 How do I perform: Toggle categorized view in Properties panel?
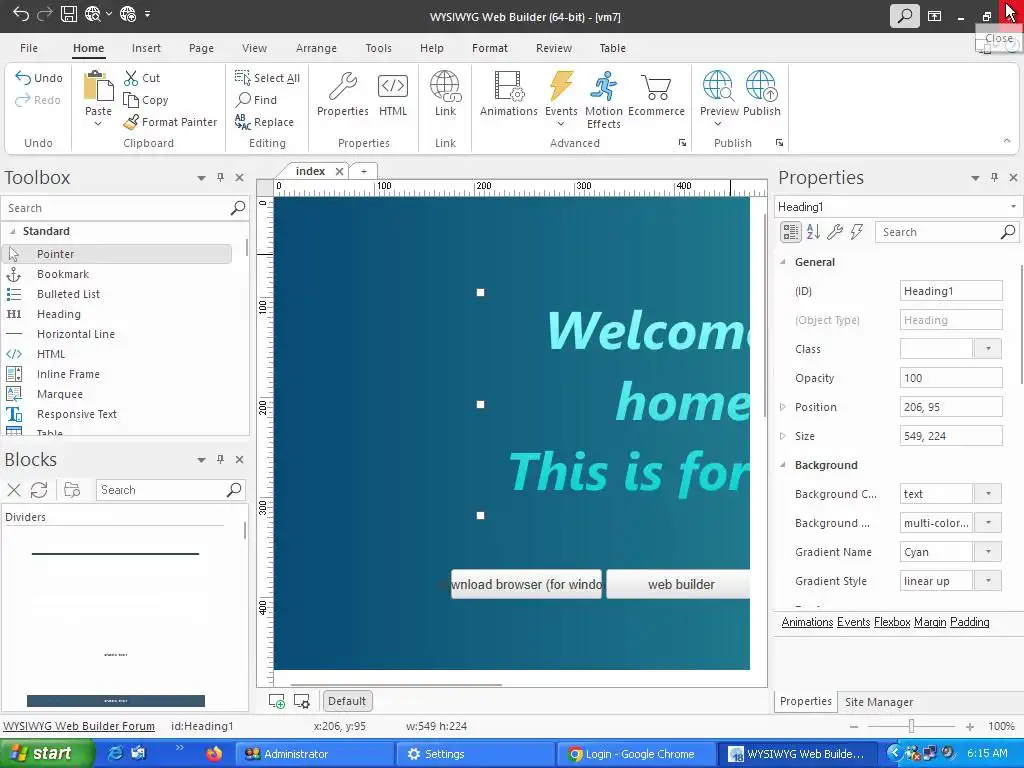click(x=791, y=231)
